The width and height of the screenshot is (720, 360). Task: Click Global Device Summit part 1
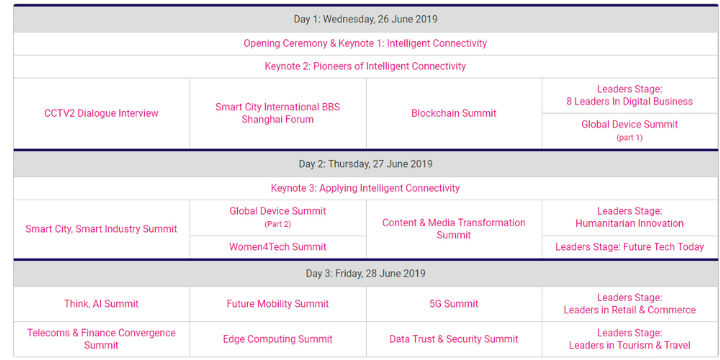click(630, 130)
